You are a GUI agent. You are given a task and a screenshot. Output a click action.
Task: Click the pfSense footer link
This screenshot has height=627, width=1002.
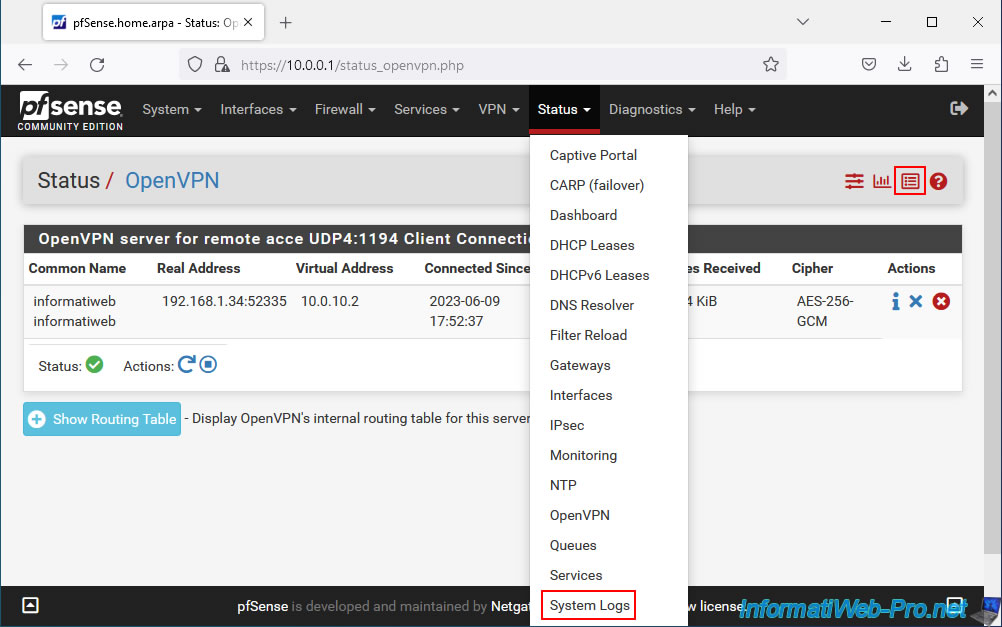tap(263, 606)
